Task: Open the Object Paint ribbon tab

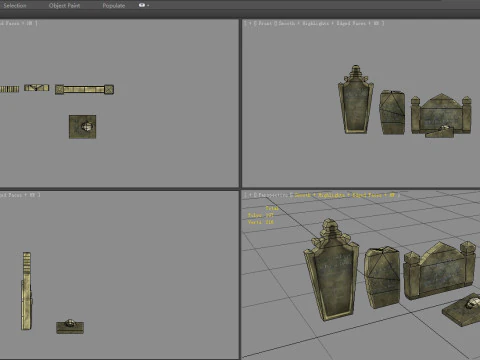Action: coord(64,5)
